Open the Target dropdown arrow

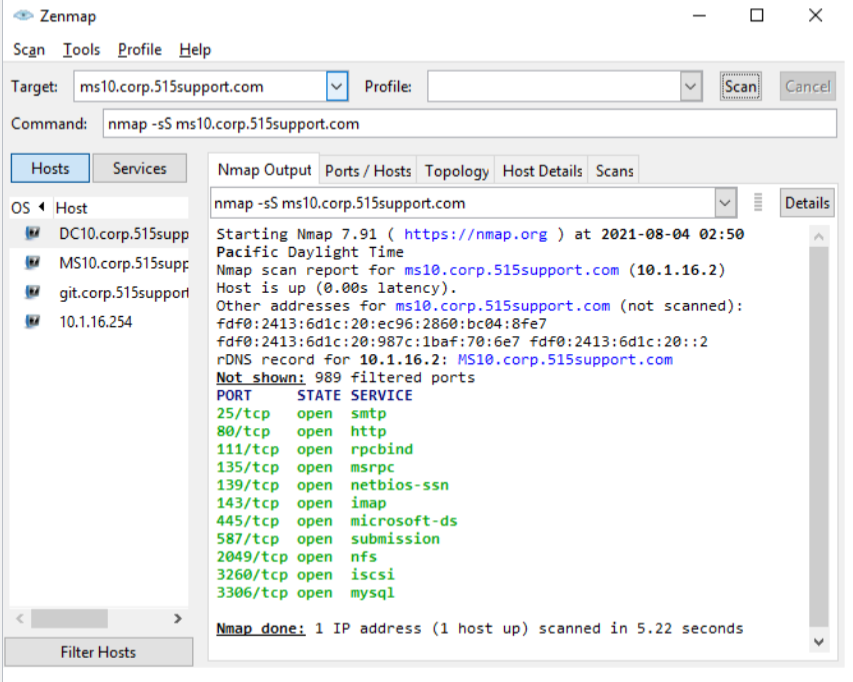[337, 86]
